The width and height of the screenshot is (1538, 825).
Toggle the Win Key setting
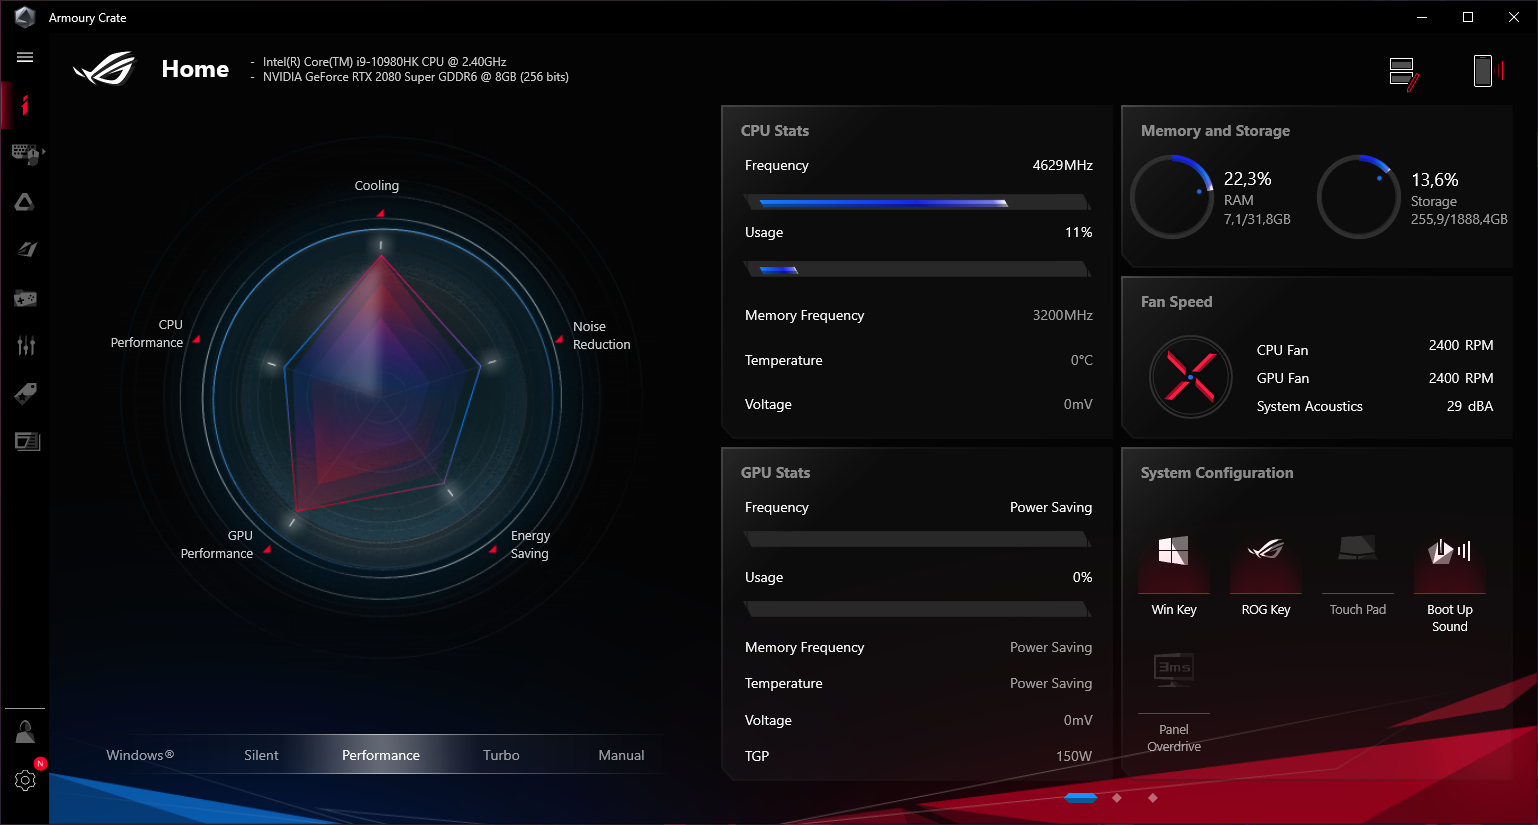click(x=1174, y=574)
